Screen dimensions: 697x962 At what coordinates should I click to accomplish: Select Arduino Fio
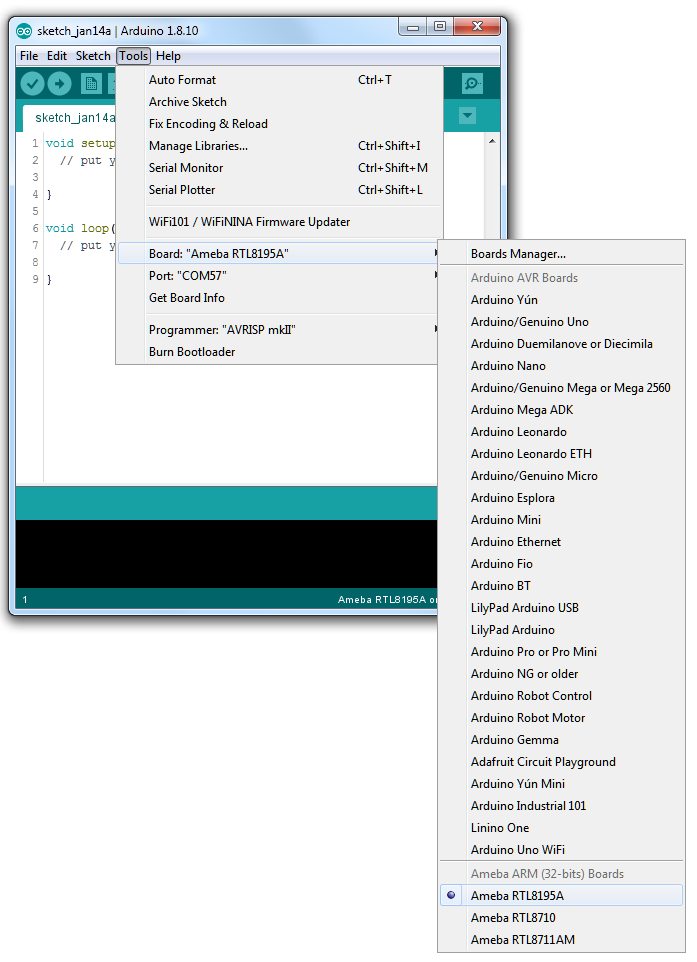coord(561,564)
